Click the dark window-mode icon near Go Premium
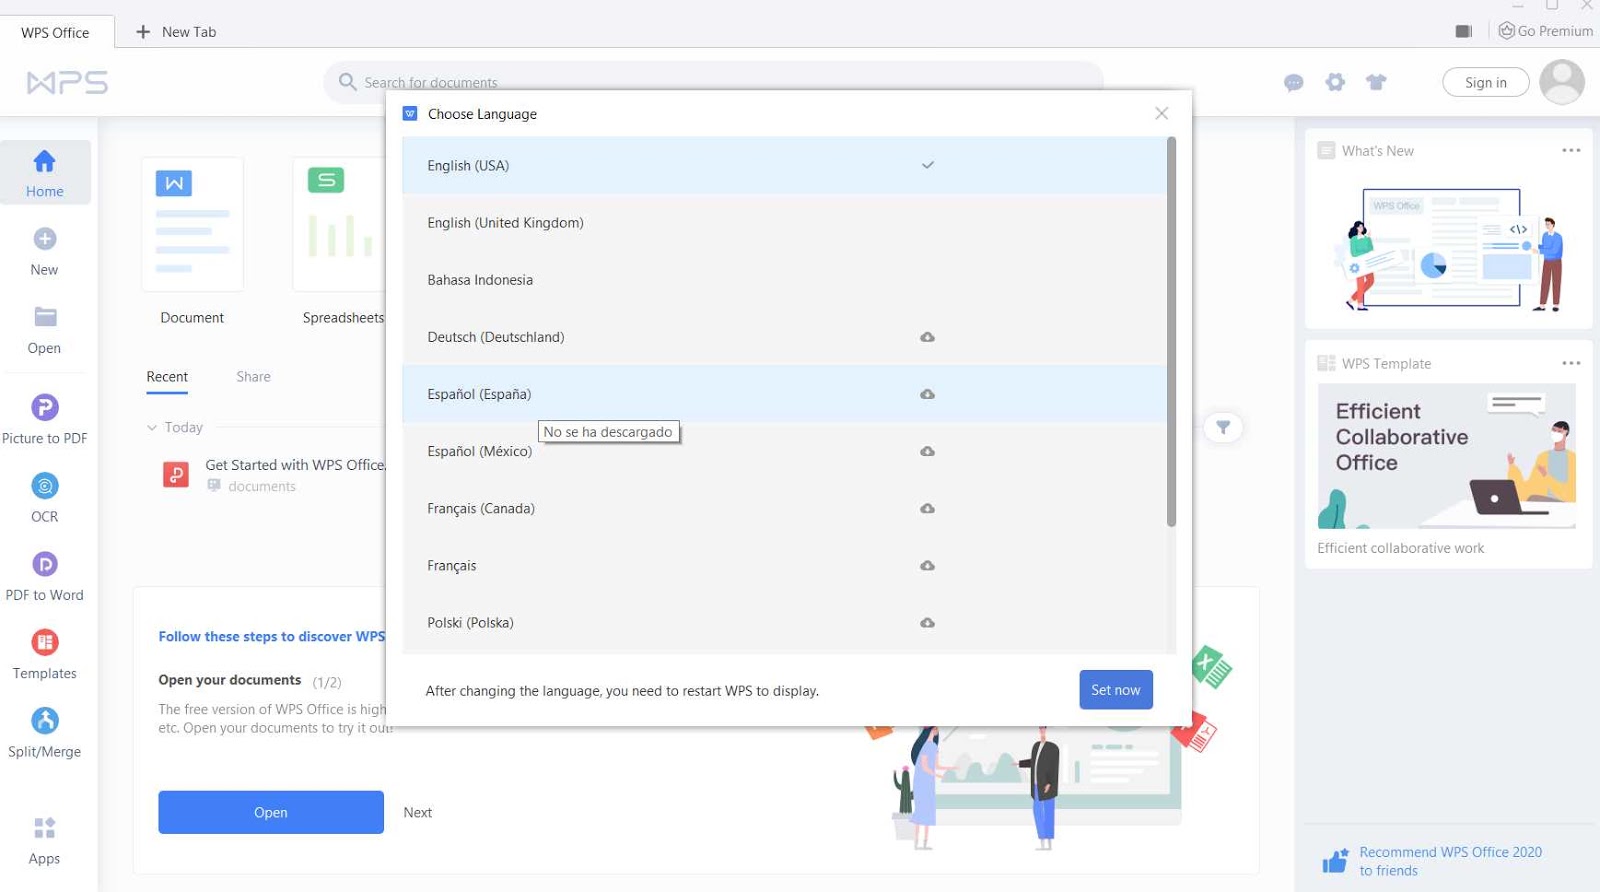Image resolution: width=1600 pixels, height=892 pixels. click(x=1464, y=31)
